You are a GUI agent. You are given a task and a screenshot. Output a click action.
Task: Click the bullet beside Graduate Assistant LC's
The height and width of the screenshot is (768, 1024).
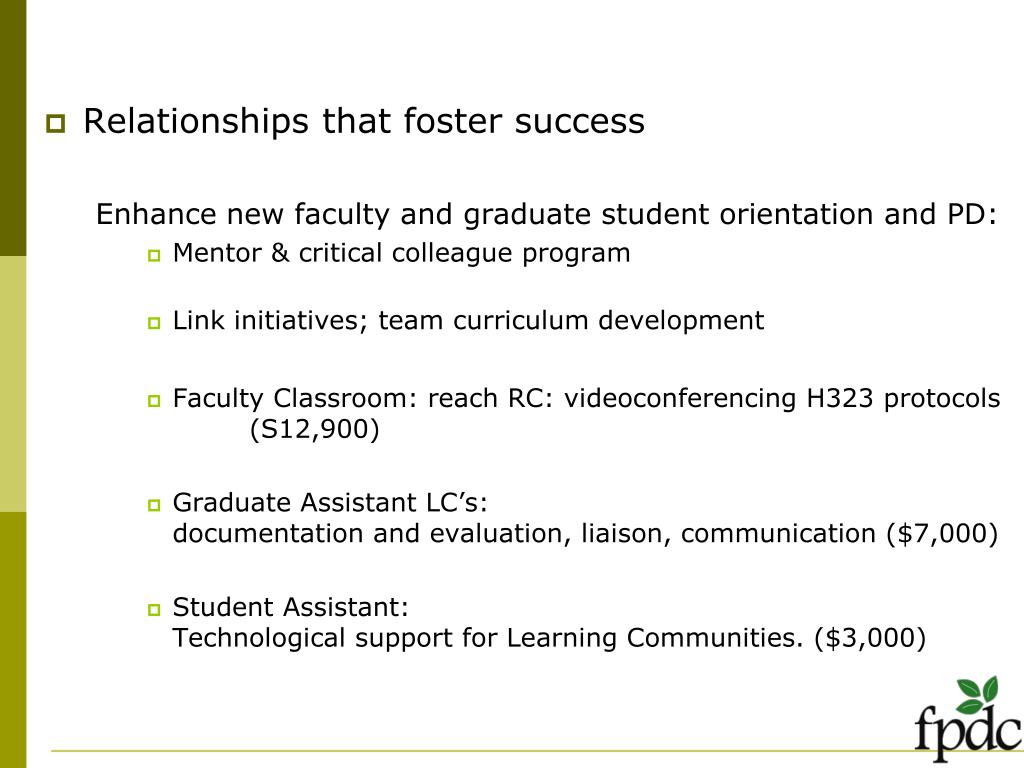(154, 505)
